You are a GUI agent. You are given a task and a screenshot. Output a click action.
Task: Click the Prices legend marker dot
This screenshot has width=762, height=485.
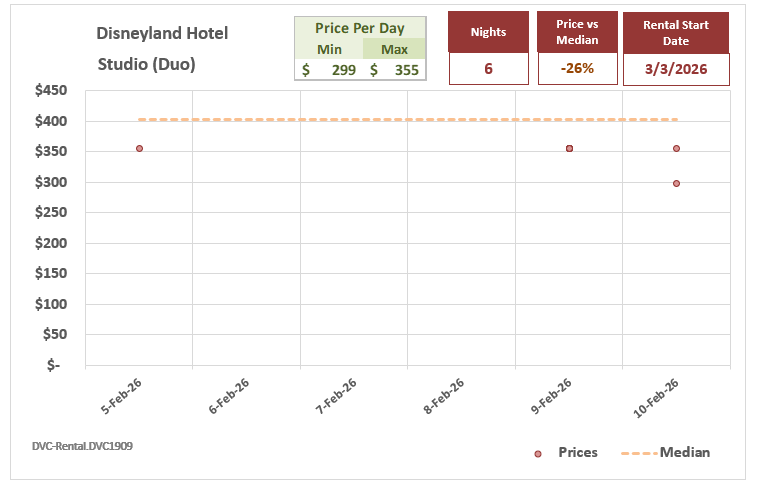click(538, 453)
